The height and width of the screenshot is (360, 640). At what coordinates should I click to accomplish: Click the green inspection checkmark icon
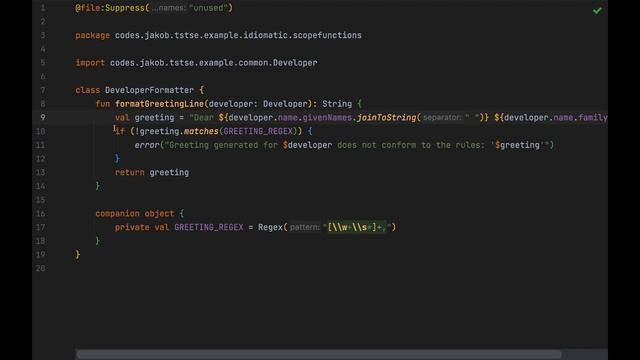click(597, 11)
